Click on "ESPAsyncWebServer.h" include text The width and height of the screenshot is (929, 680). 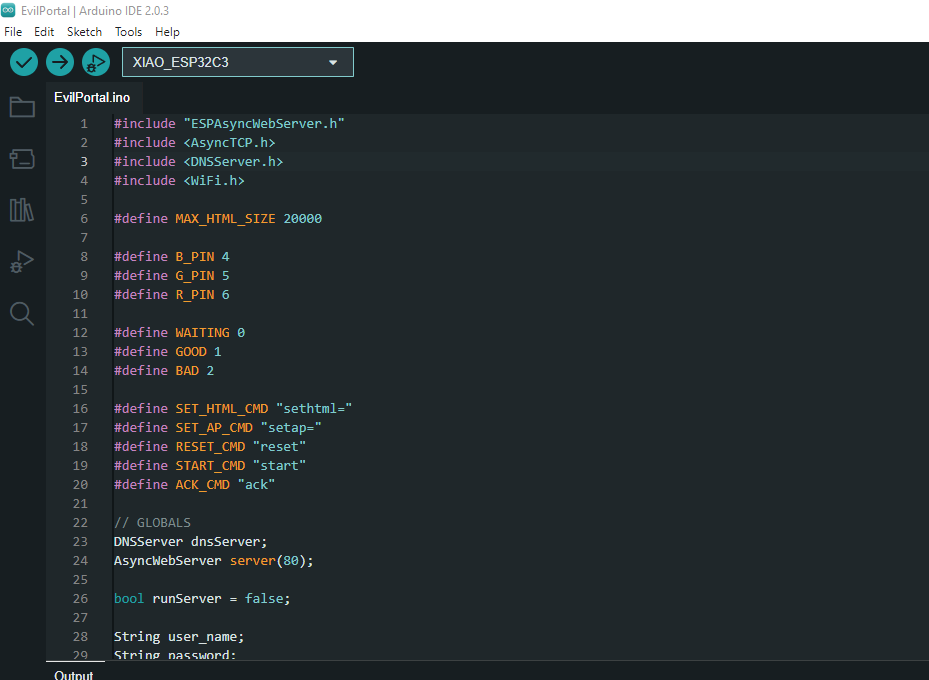(264, 123)
